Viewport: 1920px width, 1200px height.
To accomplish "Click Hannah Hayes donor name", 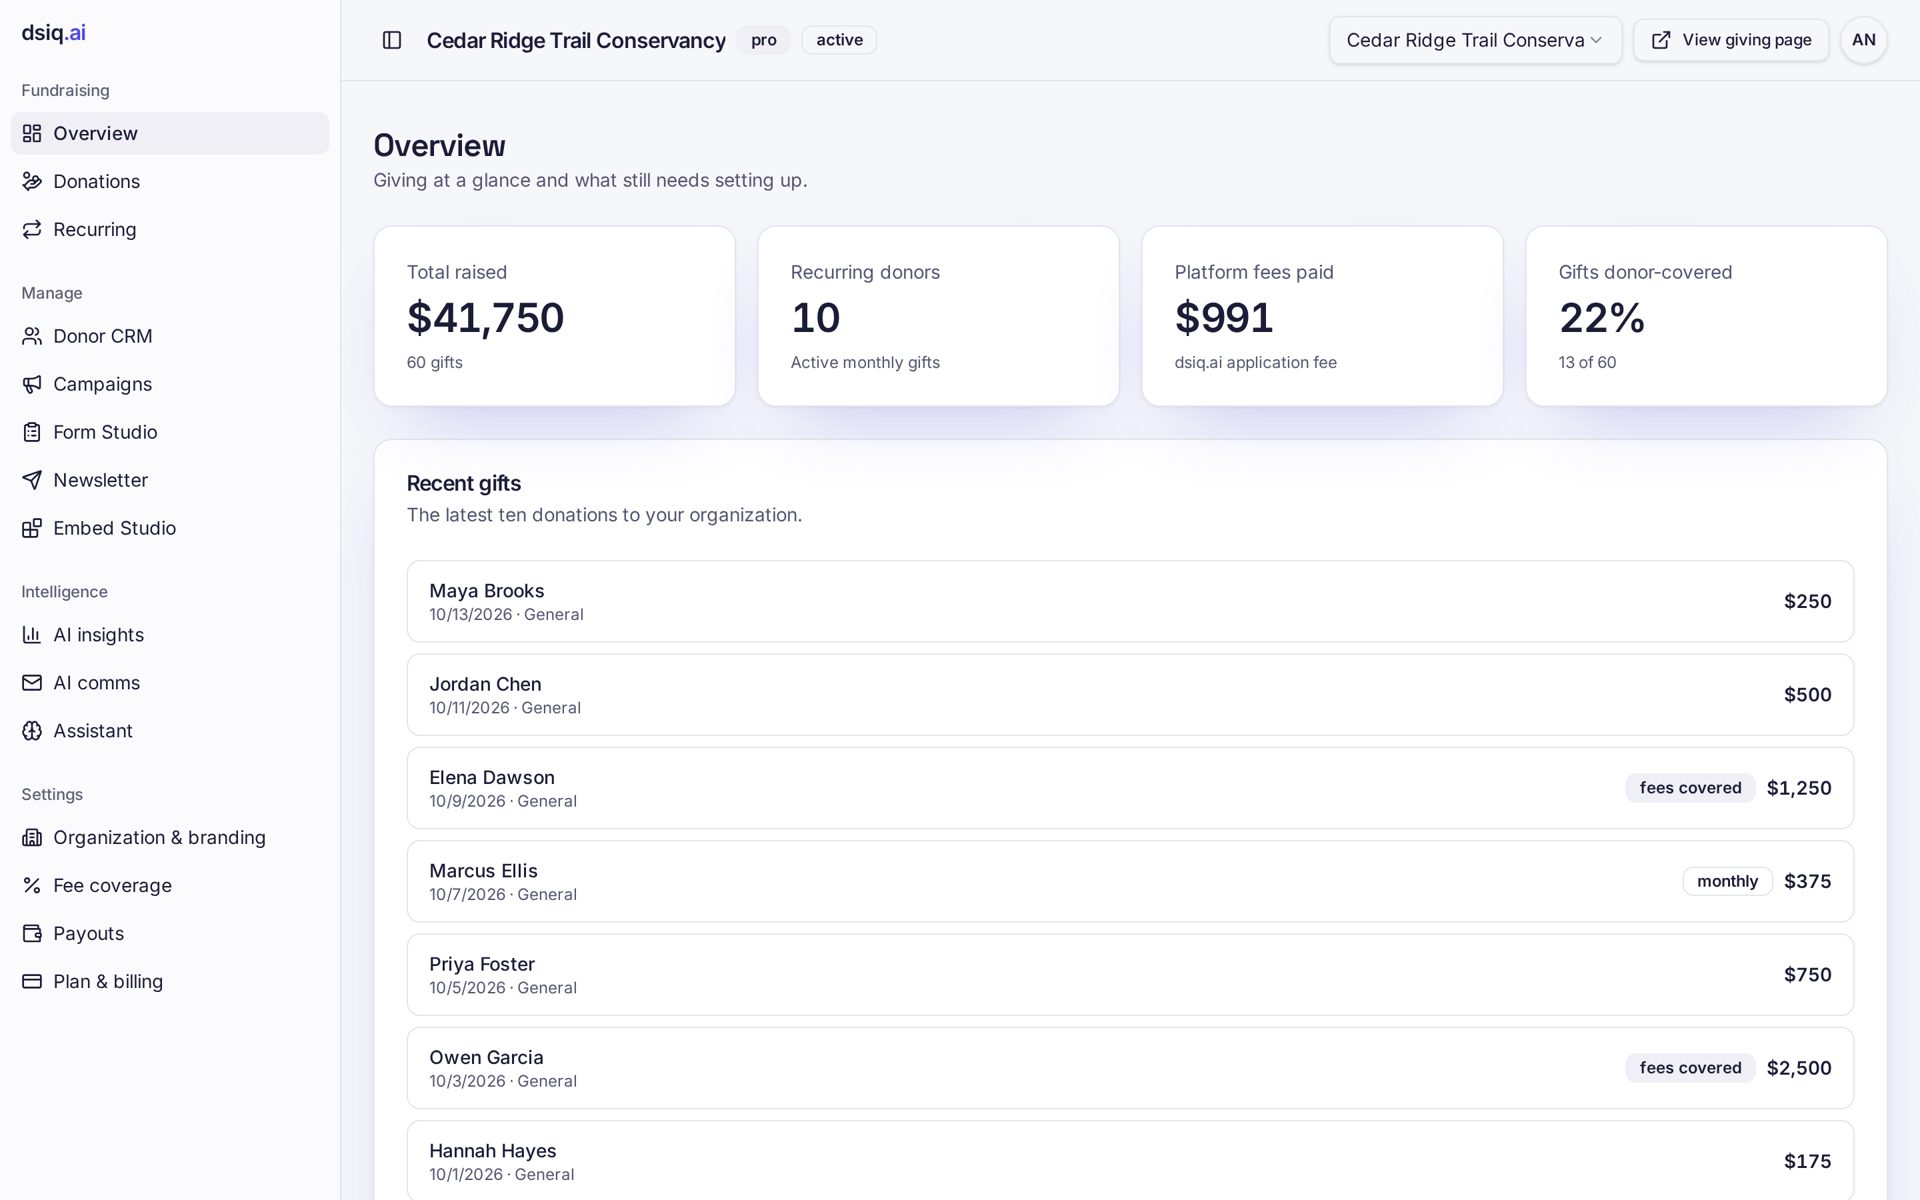I will click(492, 1151).
